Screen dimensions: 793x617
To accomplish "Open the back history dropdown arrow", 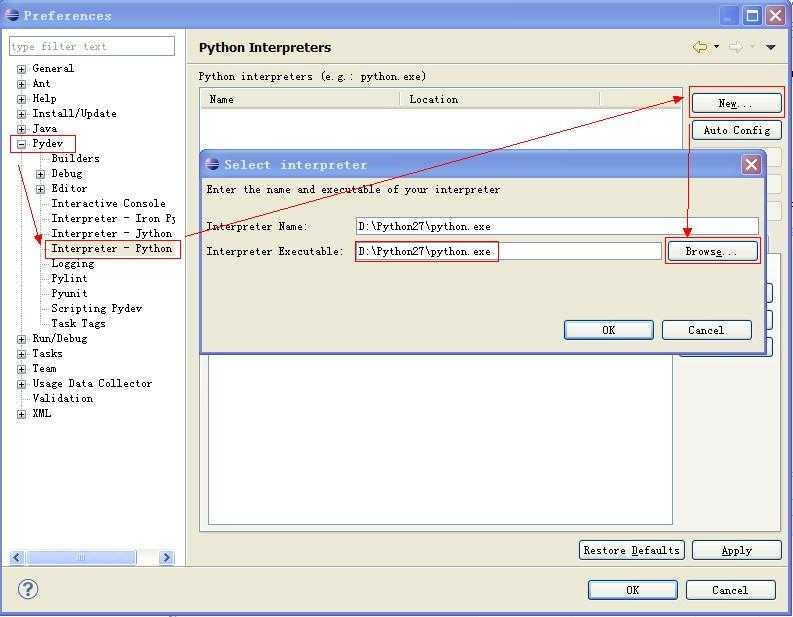I will [717, 47].
